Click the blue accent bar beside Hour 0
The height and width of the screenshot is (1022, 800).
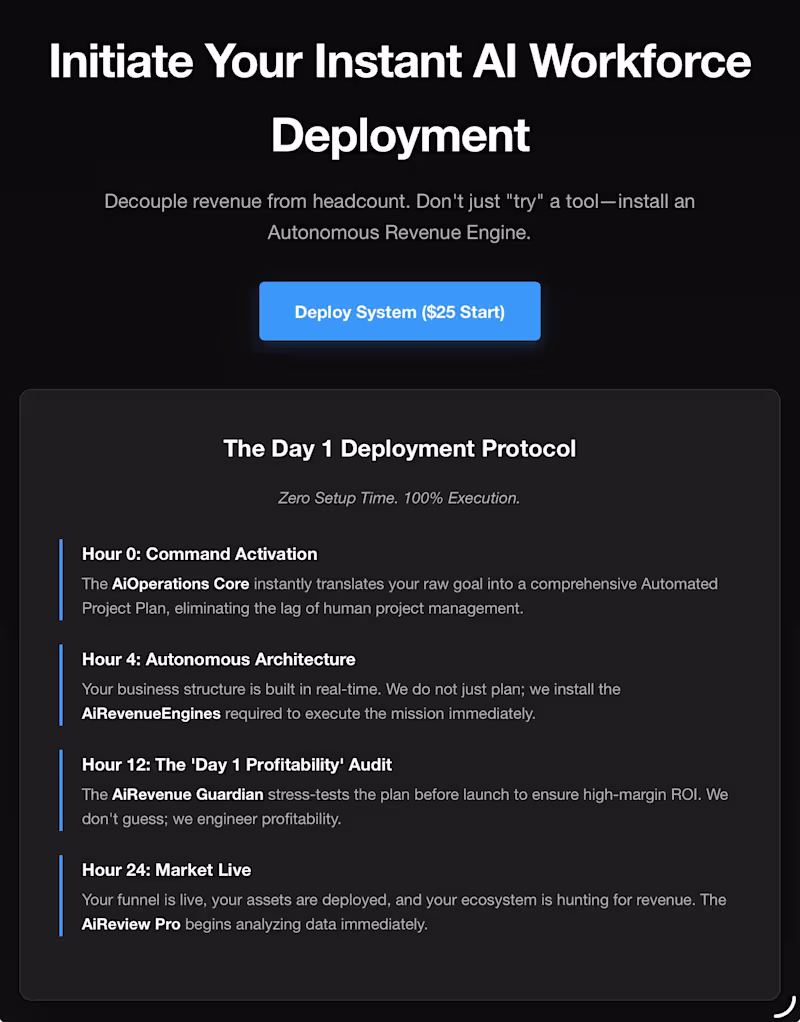coord(60,580)
